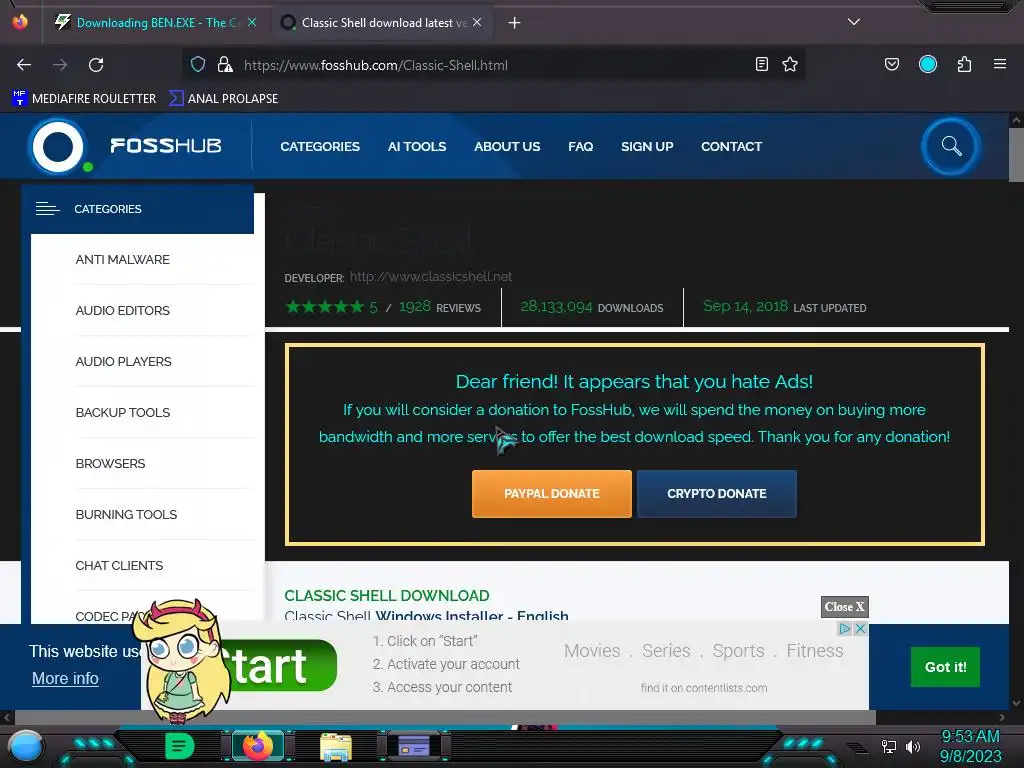Bookmark this page with the star icon
Viewport: 1024px width, 768px height.
click(790, 64)
